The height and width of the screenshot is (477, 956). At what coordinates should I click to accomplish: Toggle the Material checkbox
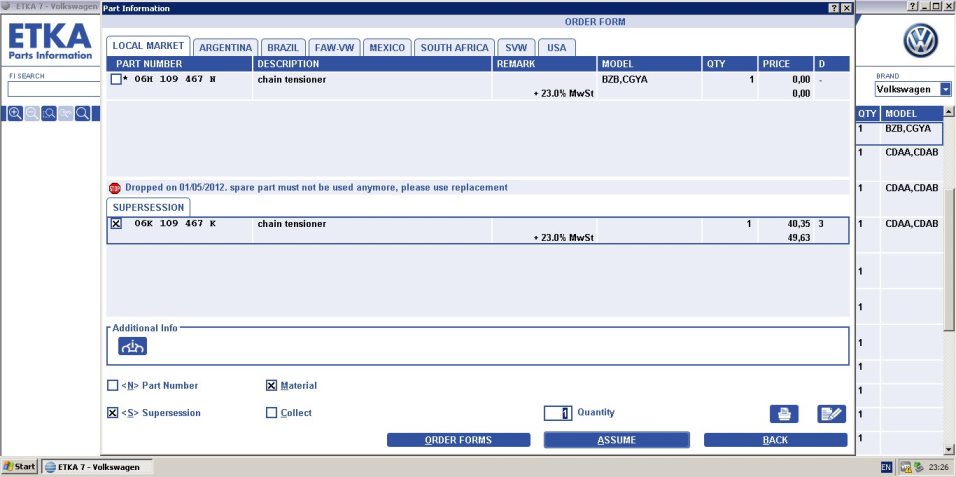(271, 386)
